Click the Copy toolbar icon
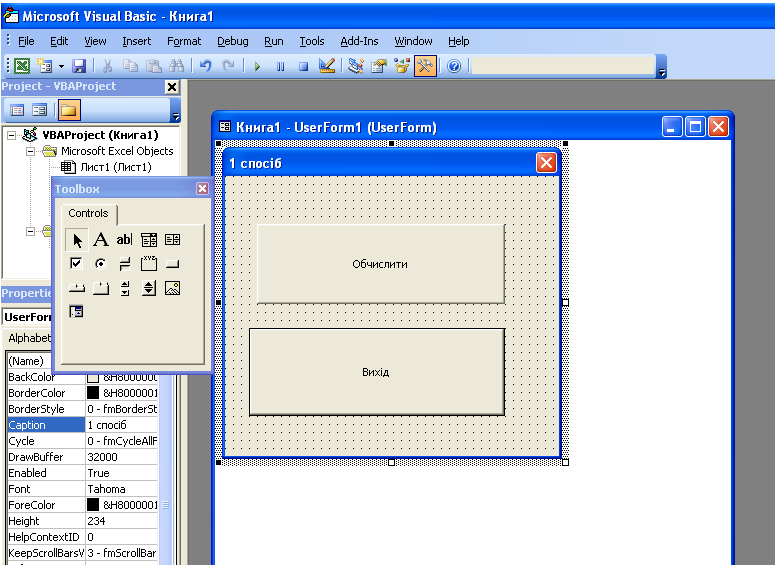 [130, 66]
